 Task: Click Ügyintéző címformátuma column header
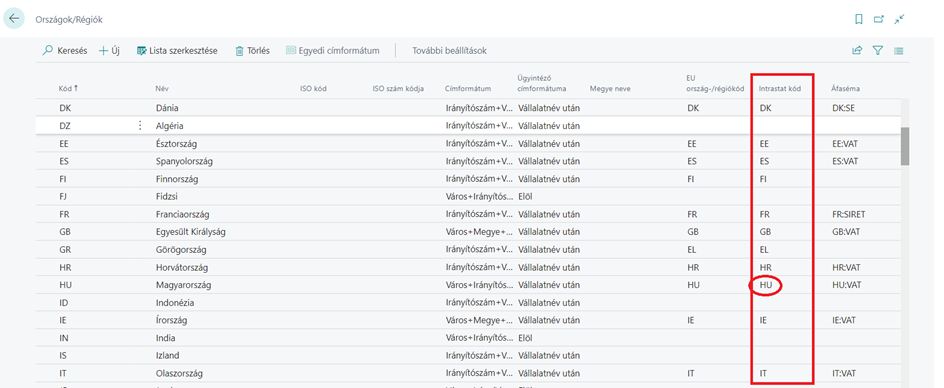click(x=542, y=83)
